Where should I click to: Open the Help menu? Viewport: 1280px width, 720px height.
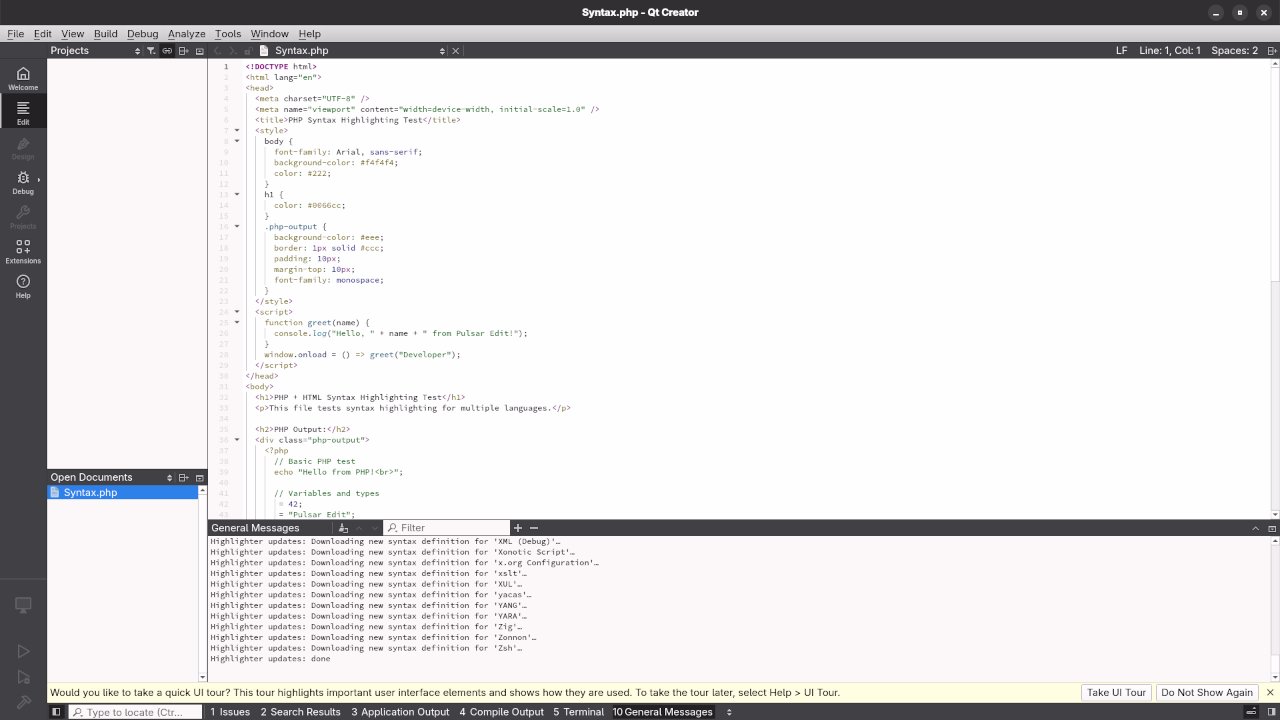point(309,33)
